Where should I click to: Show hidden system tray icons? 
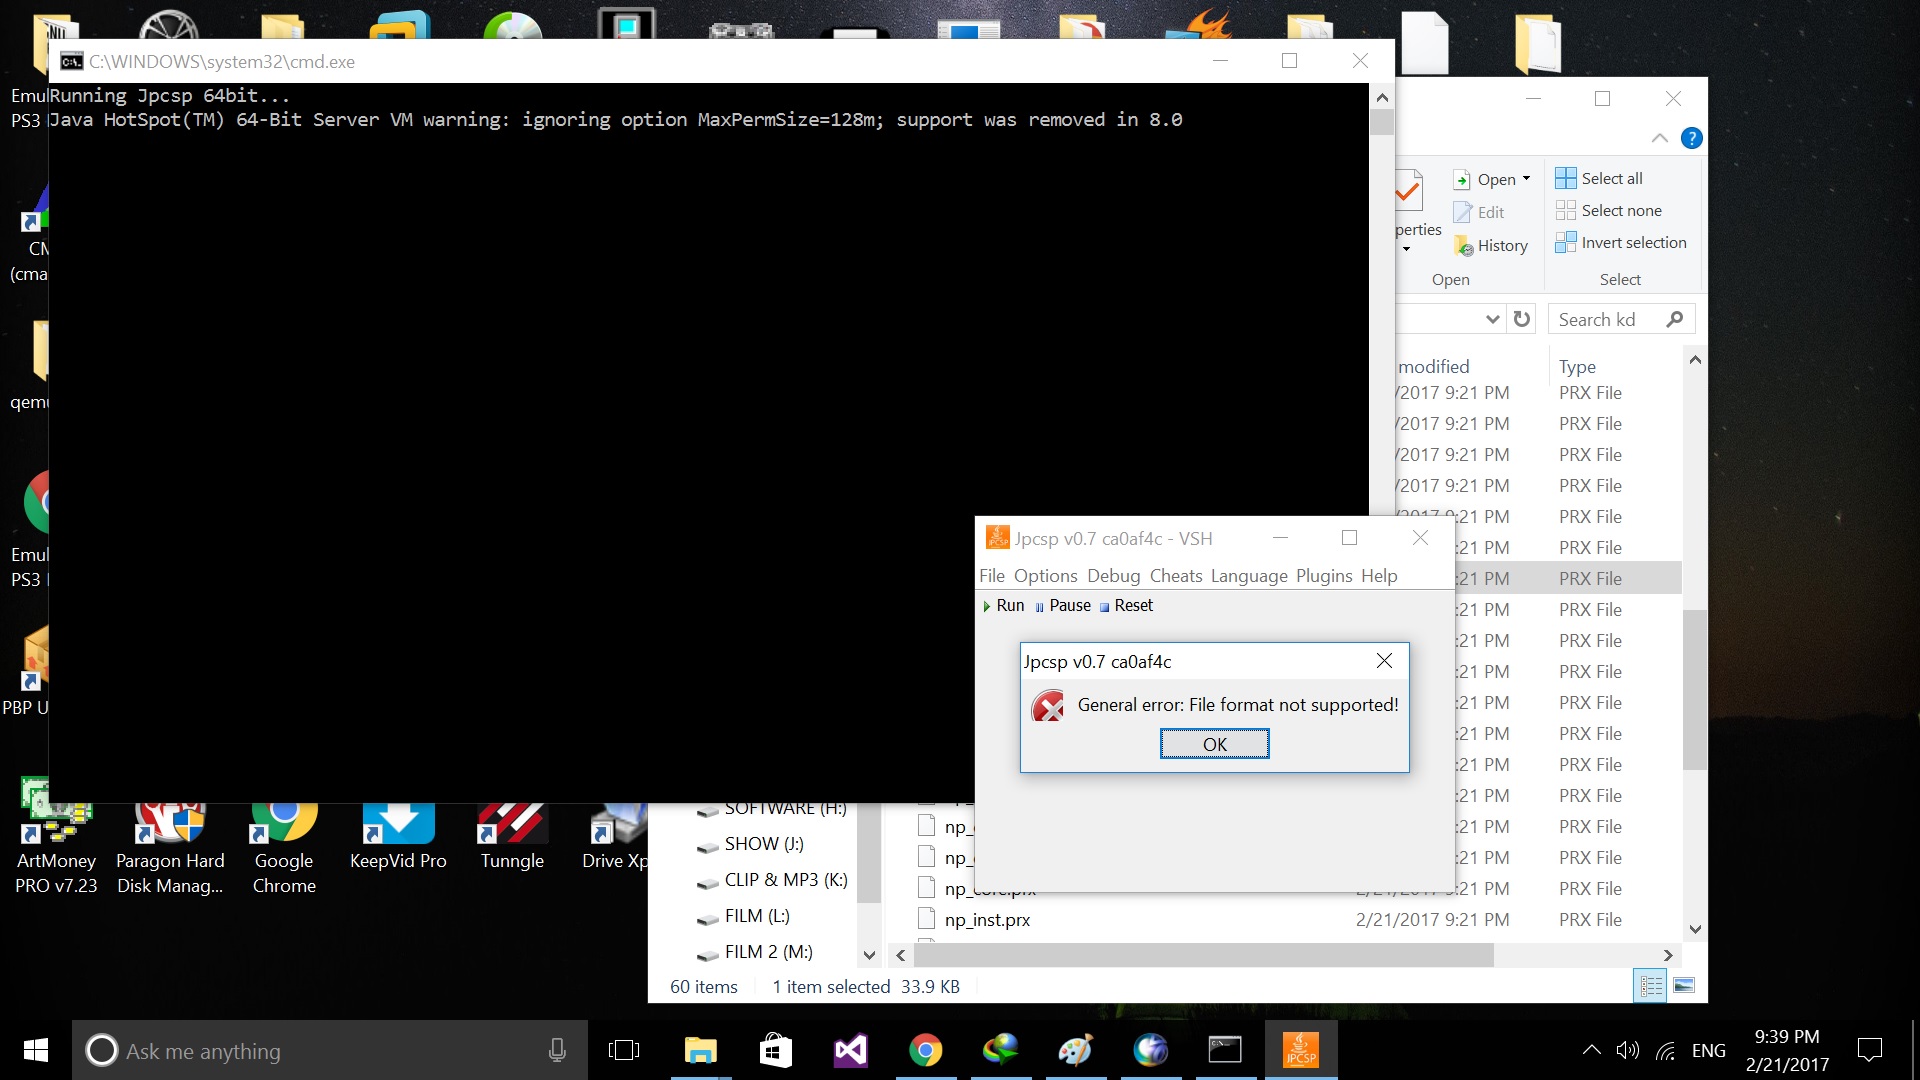(x=1591, y=1050)
